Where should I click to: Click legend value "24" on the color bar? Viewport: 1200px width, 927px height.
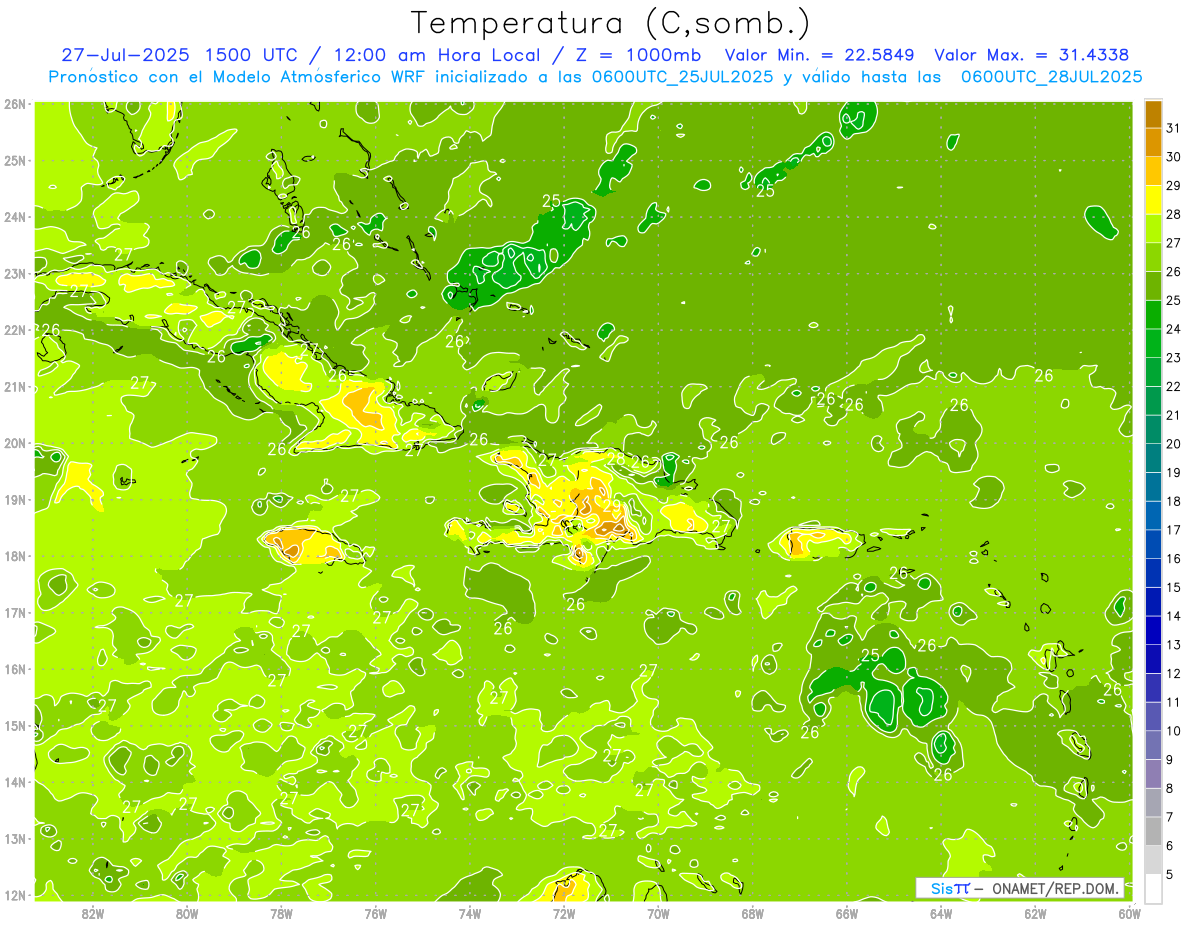tap(1174, 329)
